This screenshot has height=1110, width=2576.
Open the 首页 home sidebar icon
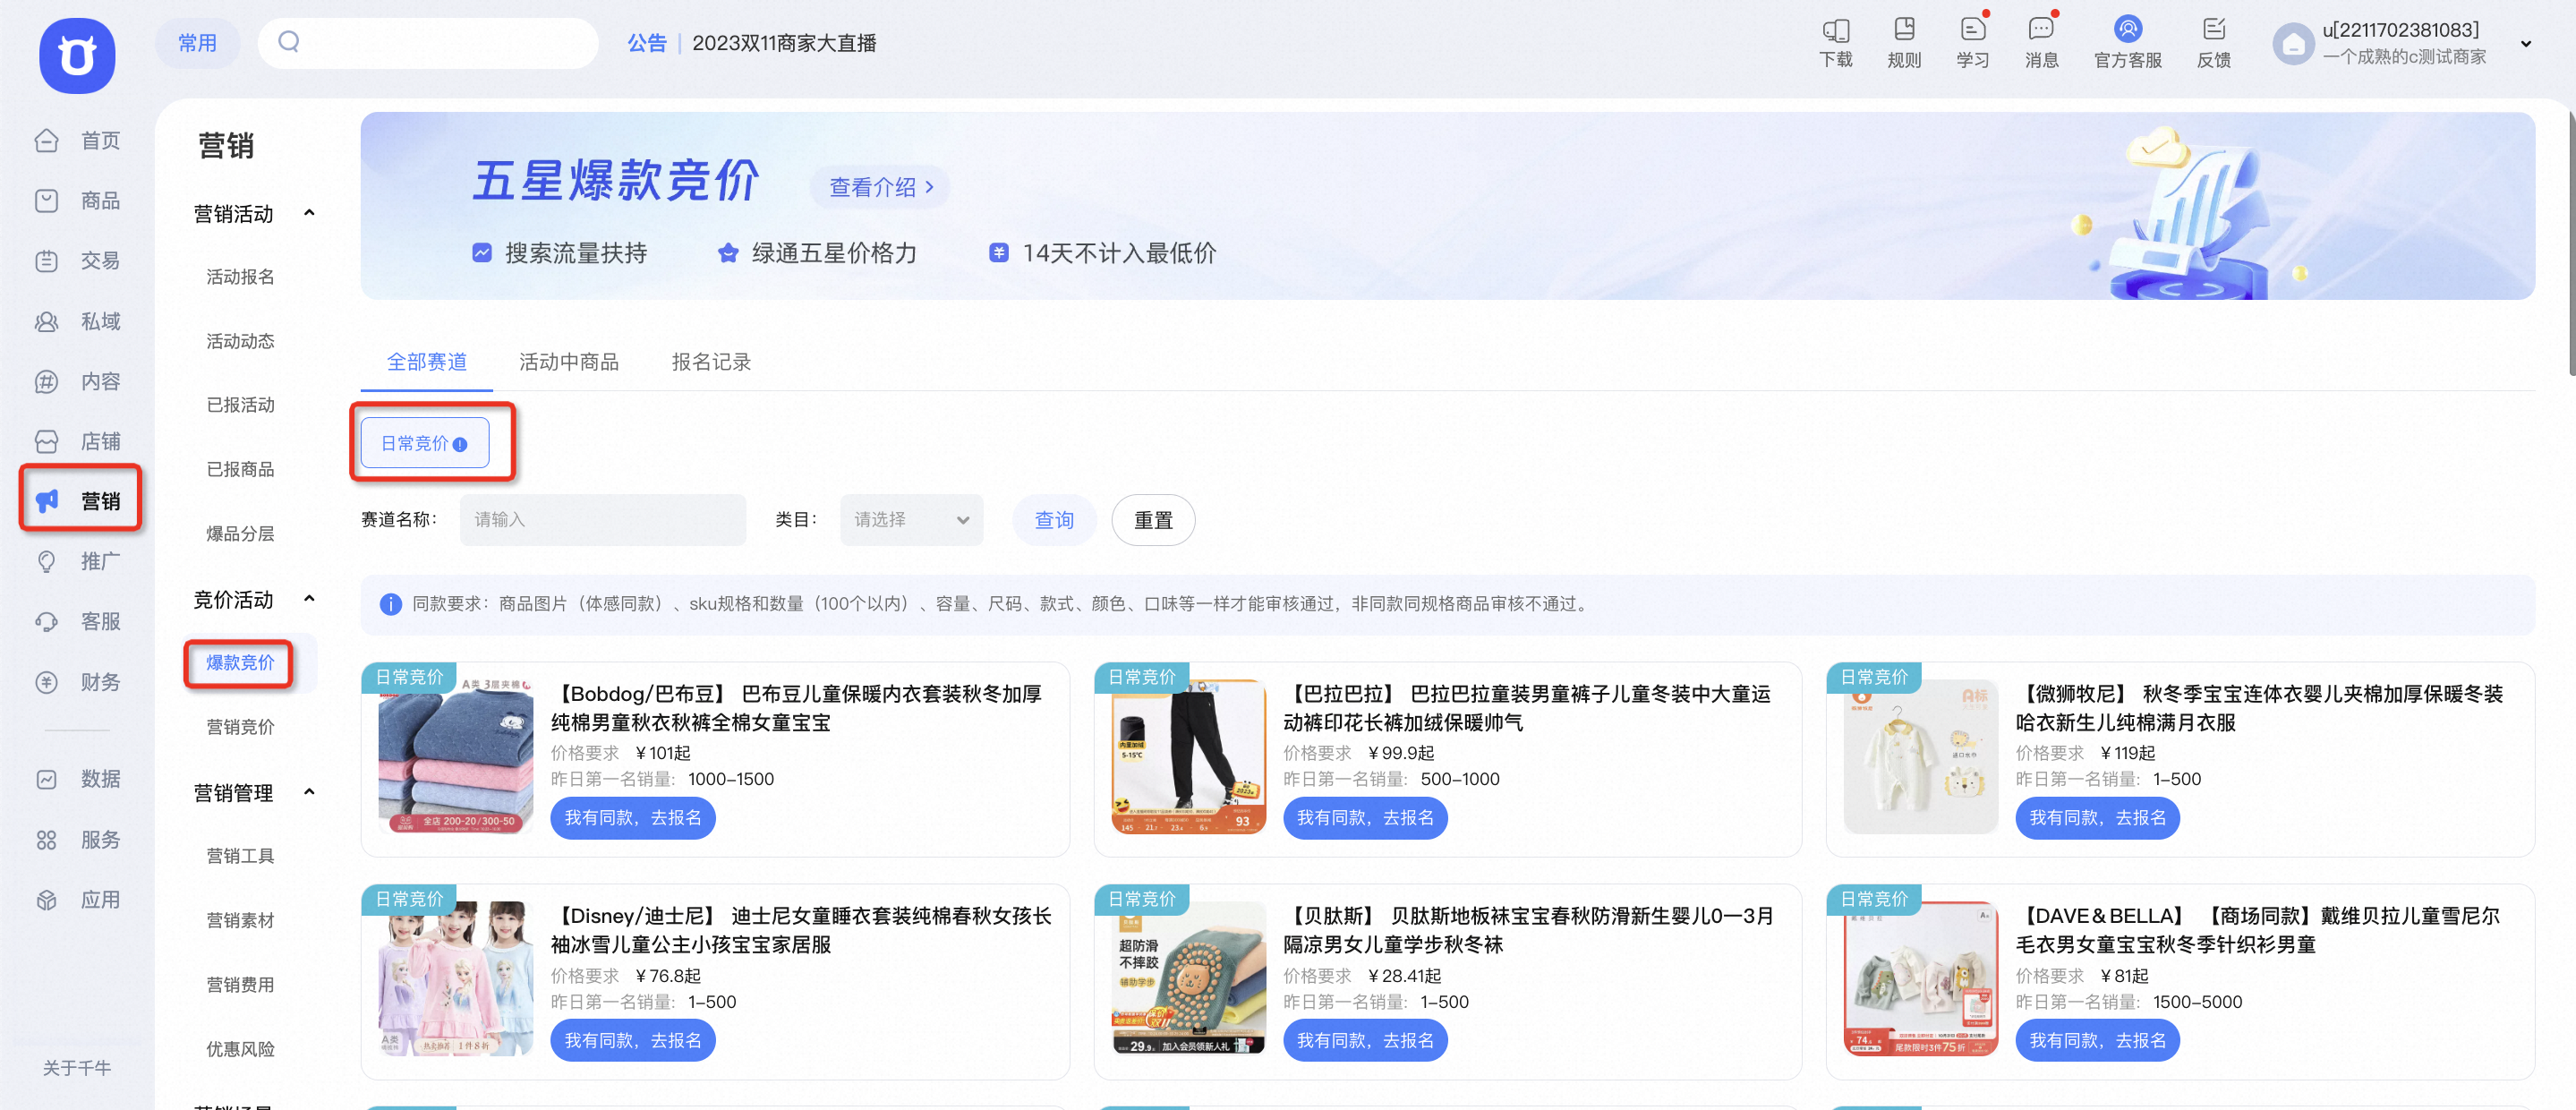pyautogui.click(x=47, y=141)
